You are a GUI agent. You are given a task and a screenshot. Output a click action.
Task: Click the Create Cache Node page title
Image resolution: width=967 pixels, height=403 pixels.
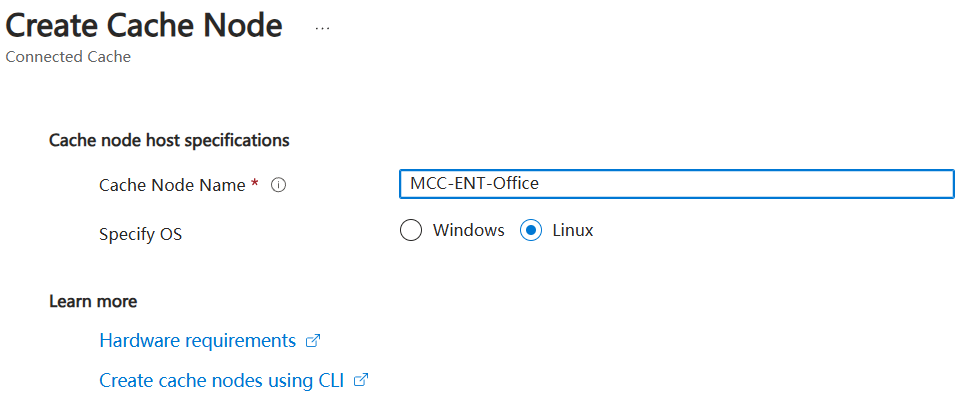coord(144,26)
